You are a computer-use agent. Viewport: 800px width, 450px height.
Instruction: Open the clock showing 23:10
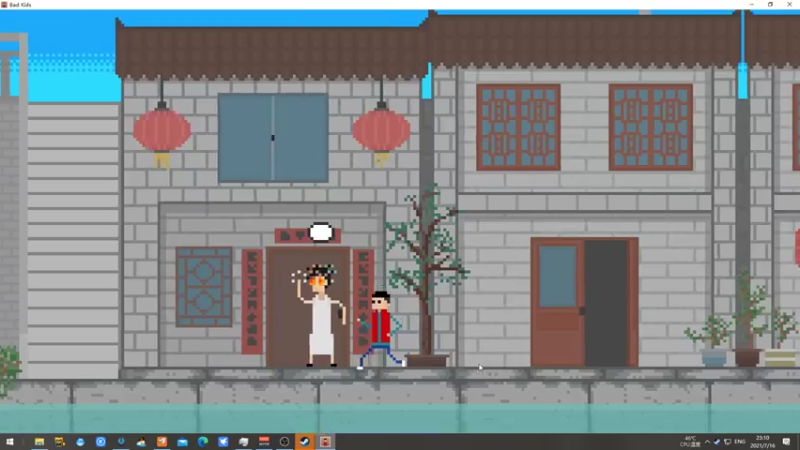click(763, 442)
